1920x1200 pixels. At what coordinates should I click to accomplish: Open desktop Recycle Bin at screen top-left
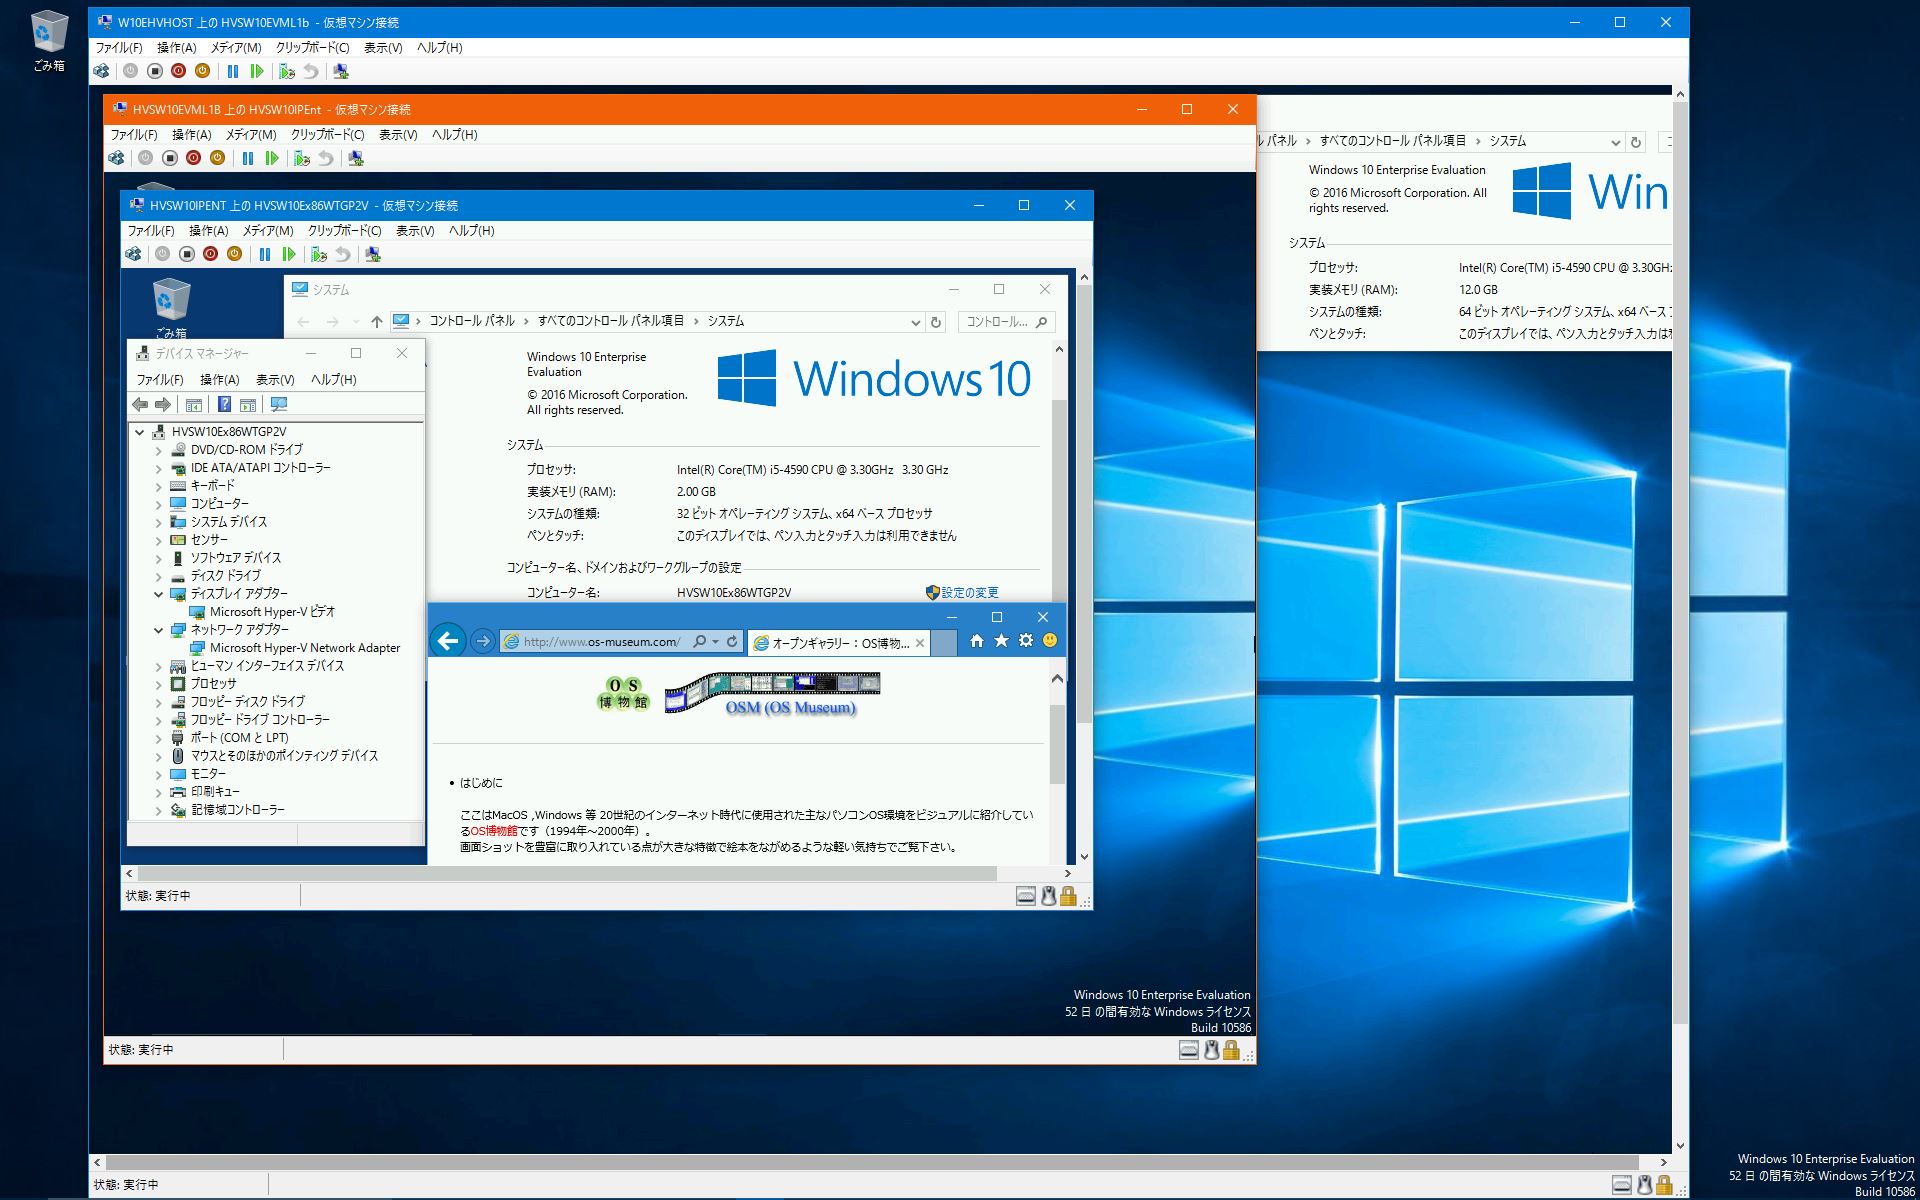49,42
